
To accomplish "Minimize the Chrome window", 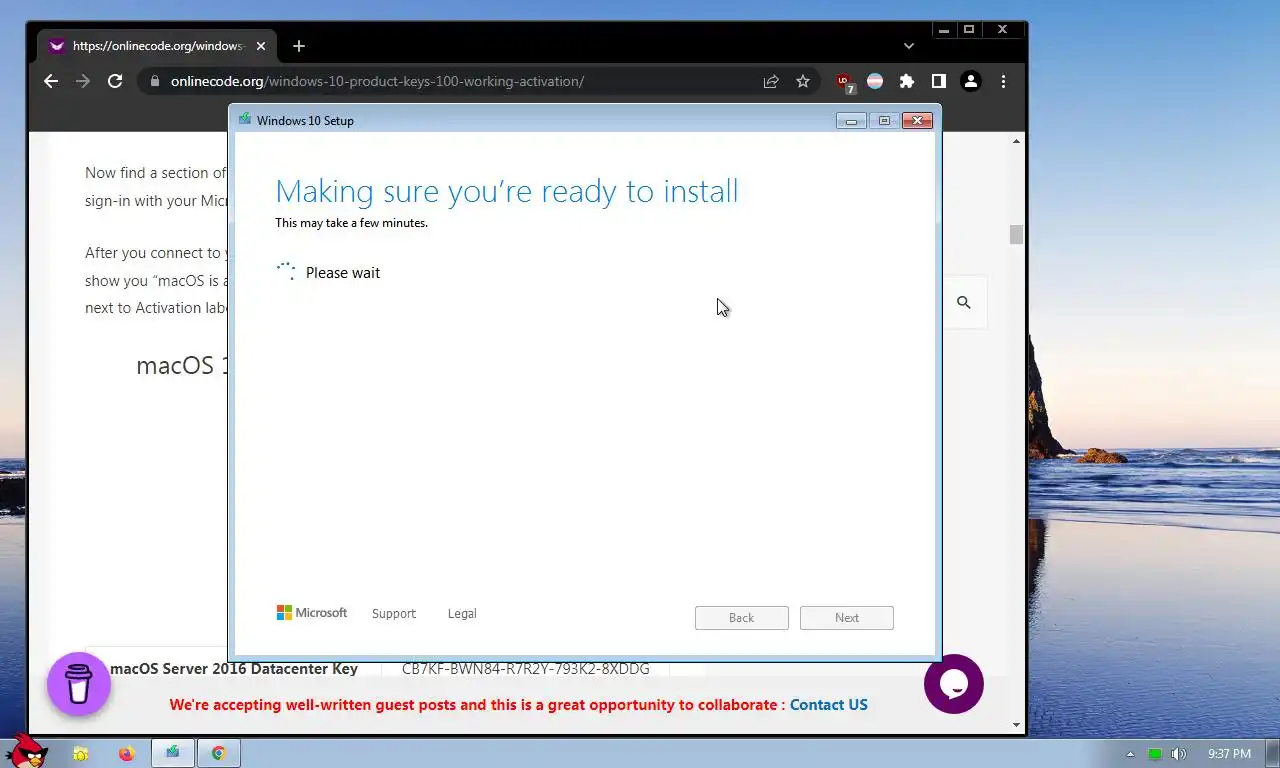I will 944,30.
